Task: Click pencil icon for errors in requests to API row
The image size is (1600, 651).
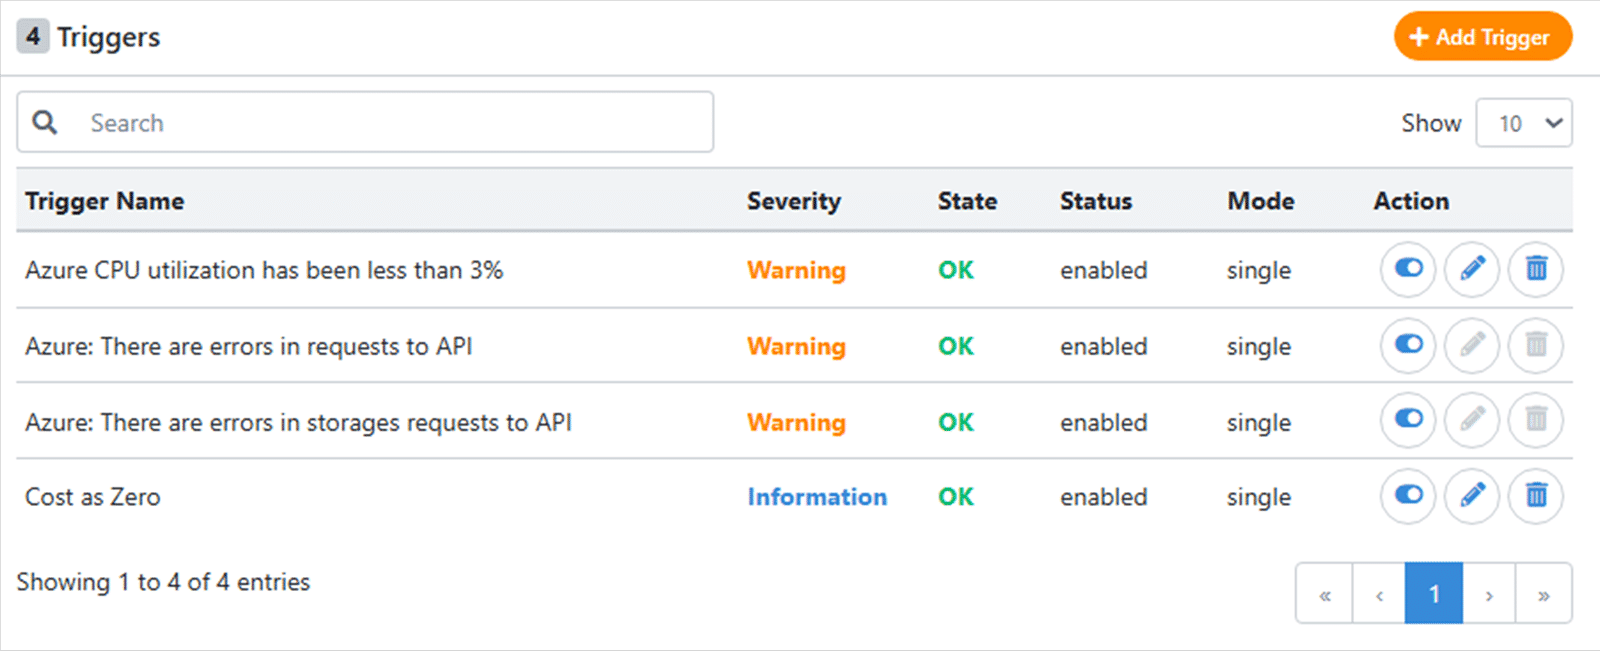Action: (1472, 345)
